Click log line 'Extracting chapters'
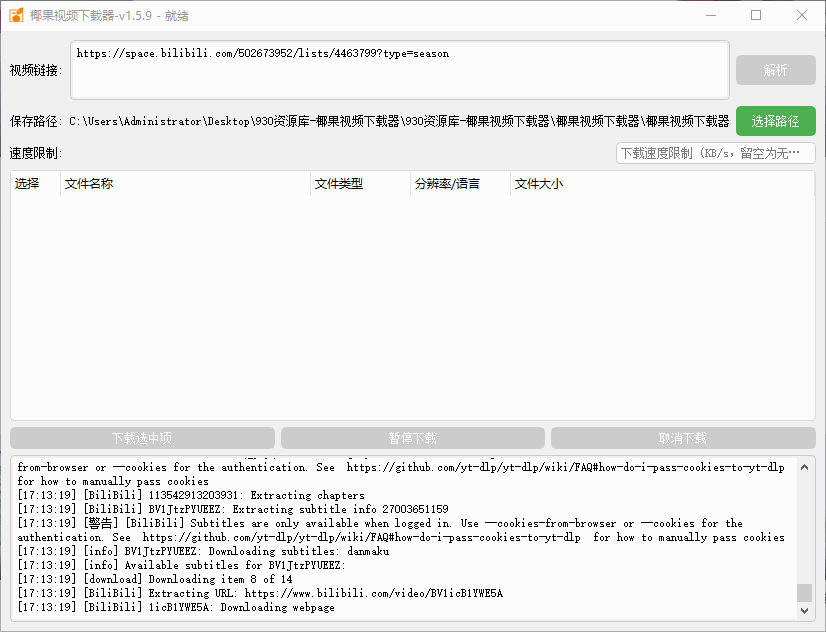The height and width of the screenshot is (632, 826). tap(191, 495)
